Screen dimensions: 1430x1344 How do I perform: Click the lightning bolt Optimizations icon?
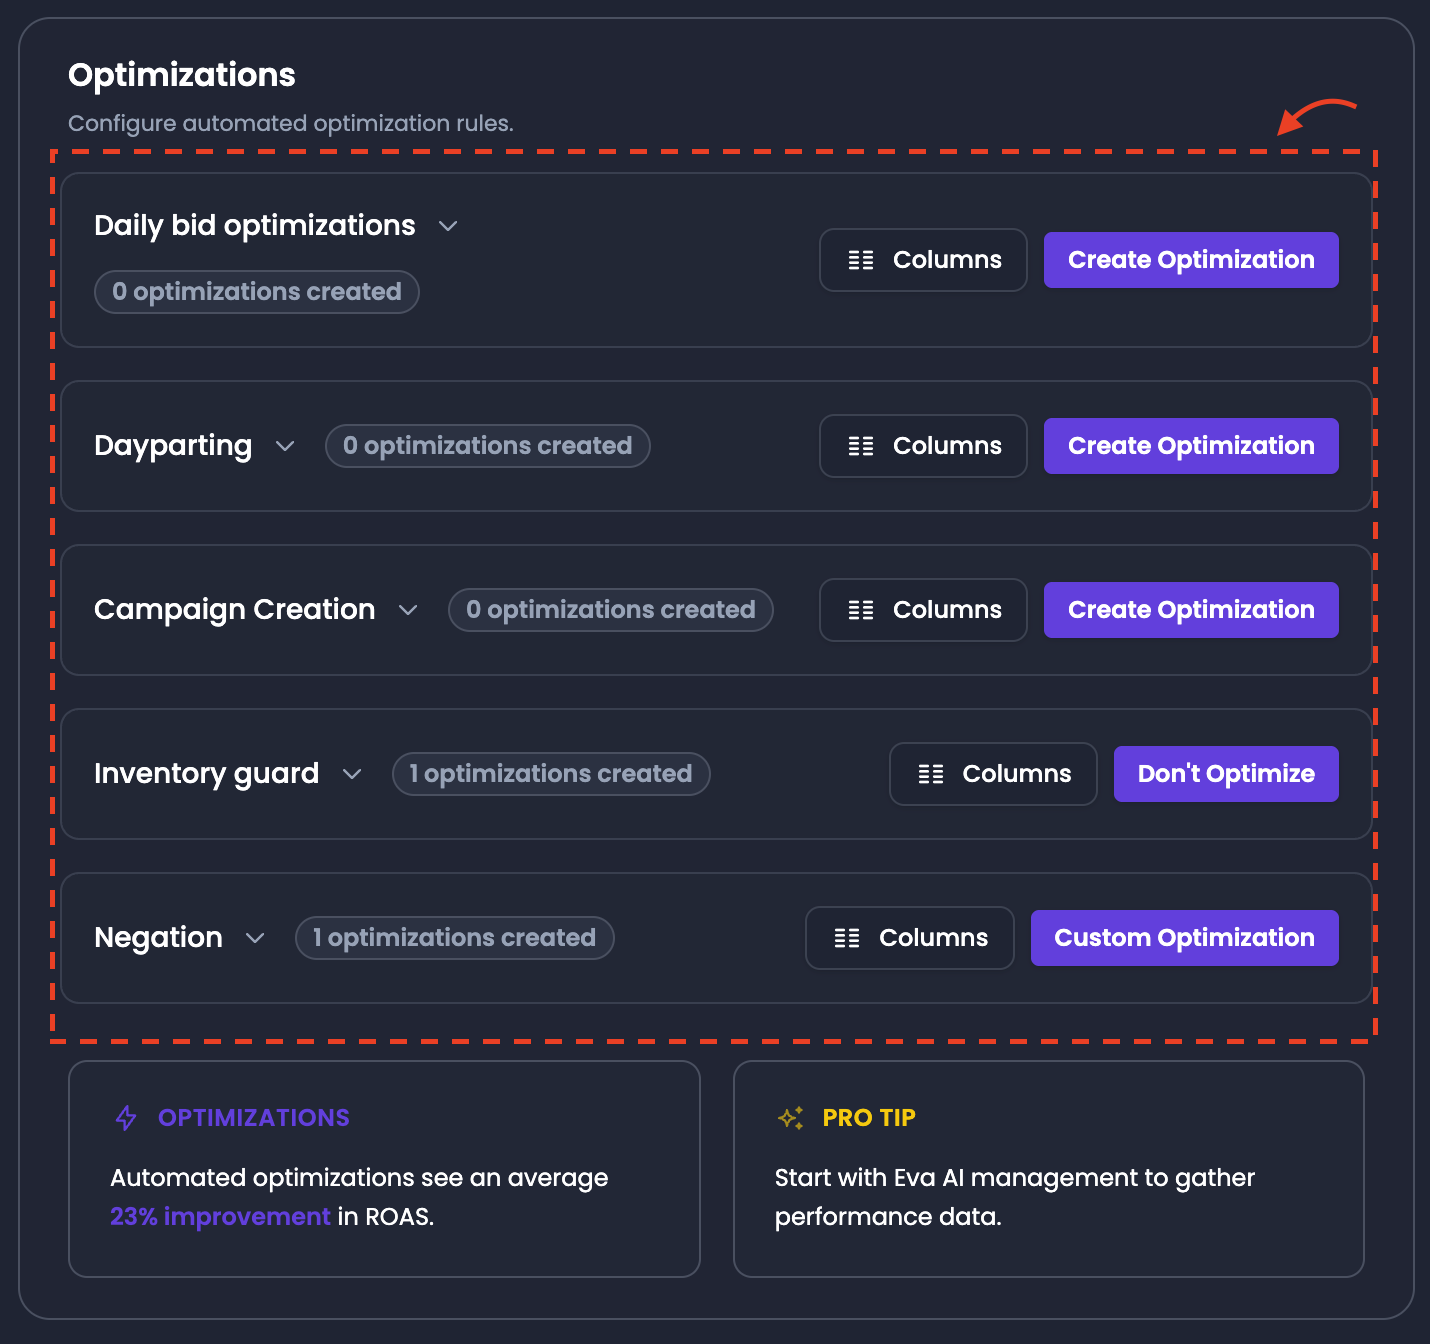point(126,1118)
